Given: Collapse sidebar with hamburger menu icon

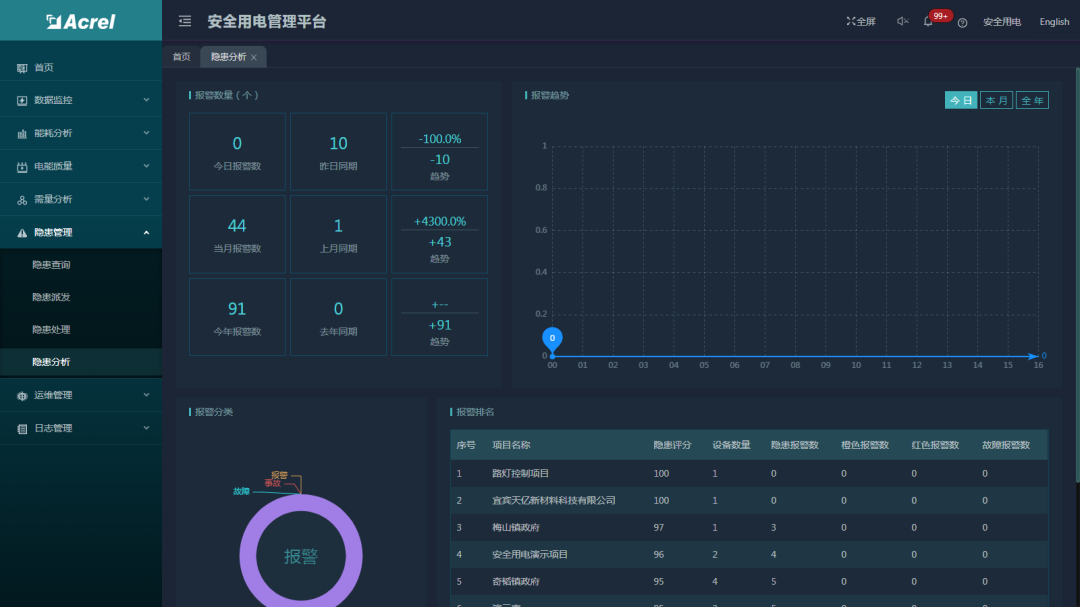Looking at the screenshot, I should 185,21.
